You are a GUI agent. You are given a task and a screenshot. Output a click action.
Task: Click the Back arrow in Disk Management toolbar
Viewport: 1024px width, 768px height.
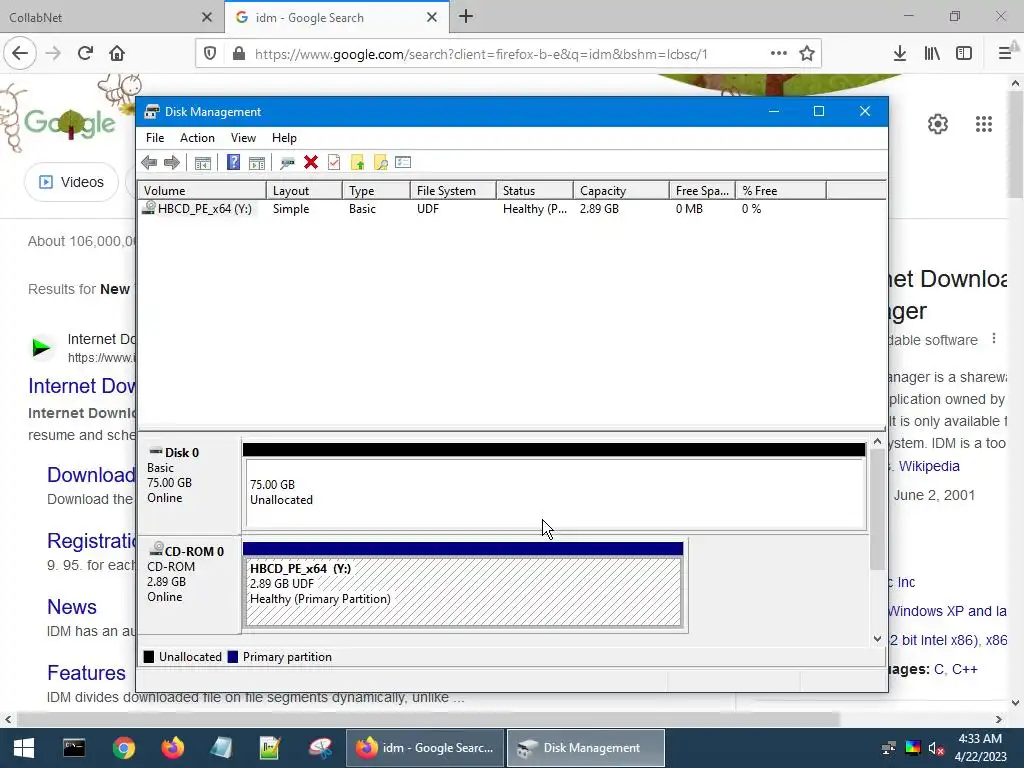tap(149, 163)
